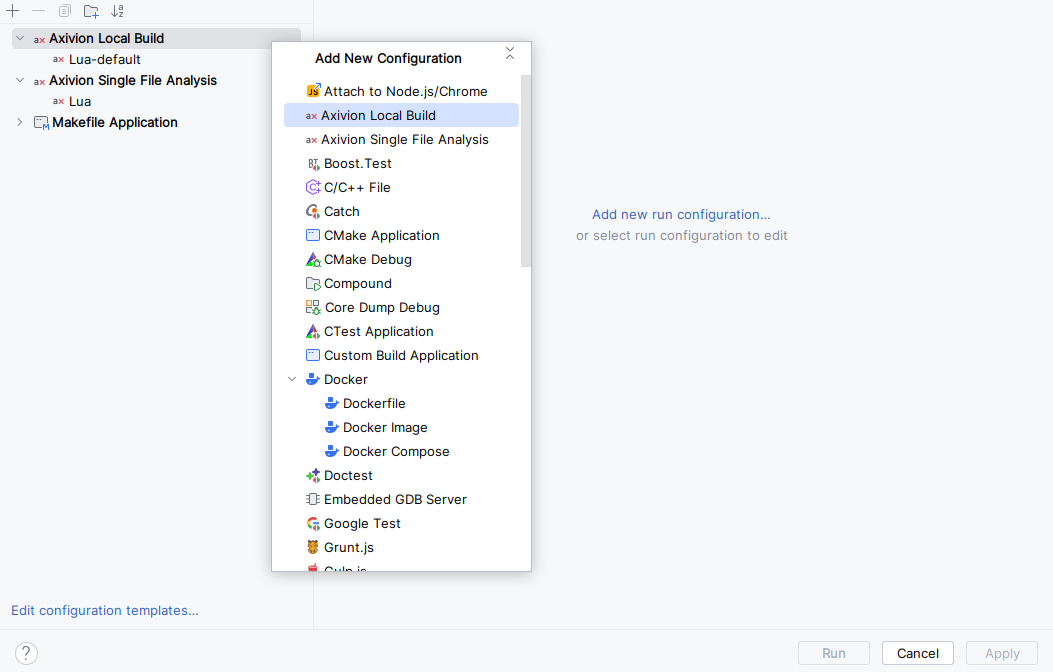This screenshot has height=672, width=1053.
Task: Select Axivion Local Build tree label
Action: pos(106,39)
